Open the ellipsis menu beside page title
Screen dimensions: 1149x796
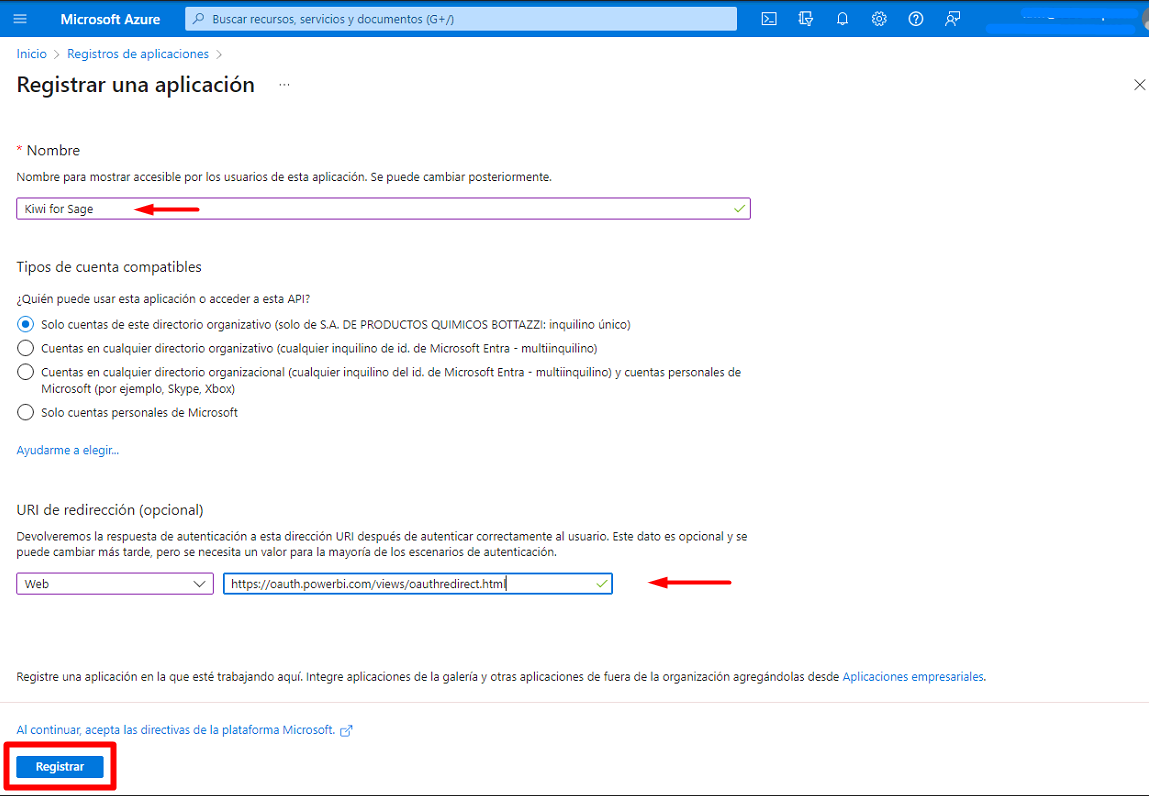pyautogui.click(x=284, y=85)
